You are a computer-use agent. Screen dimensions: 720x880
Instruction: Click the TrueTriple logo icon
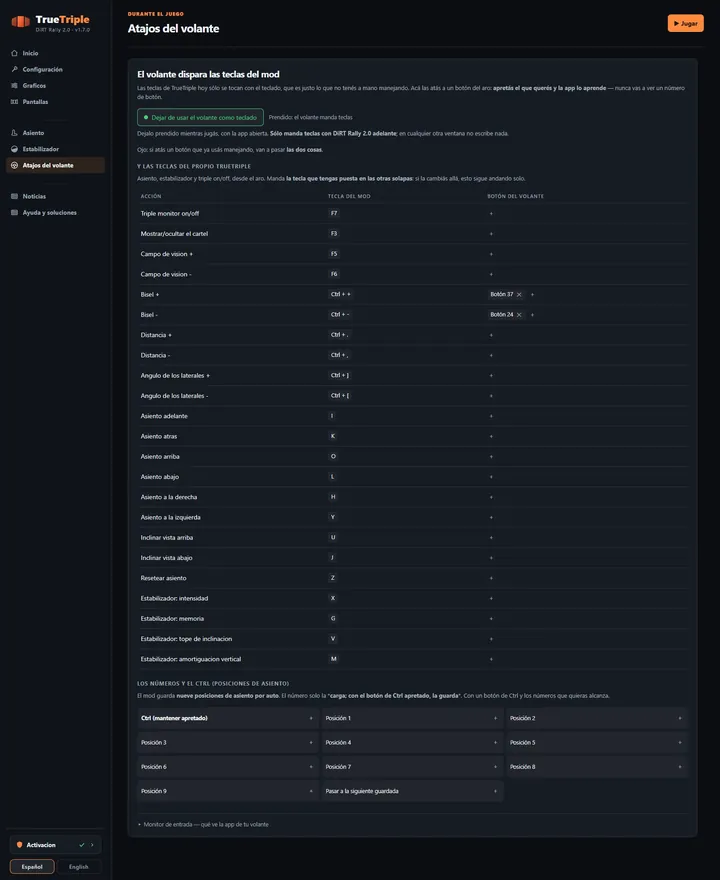pyautogui.click(x=20, y=22)
